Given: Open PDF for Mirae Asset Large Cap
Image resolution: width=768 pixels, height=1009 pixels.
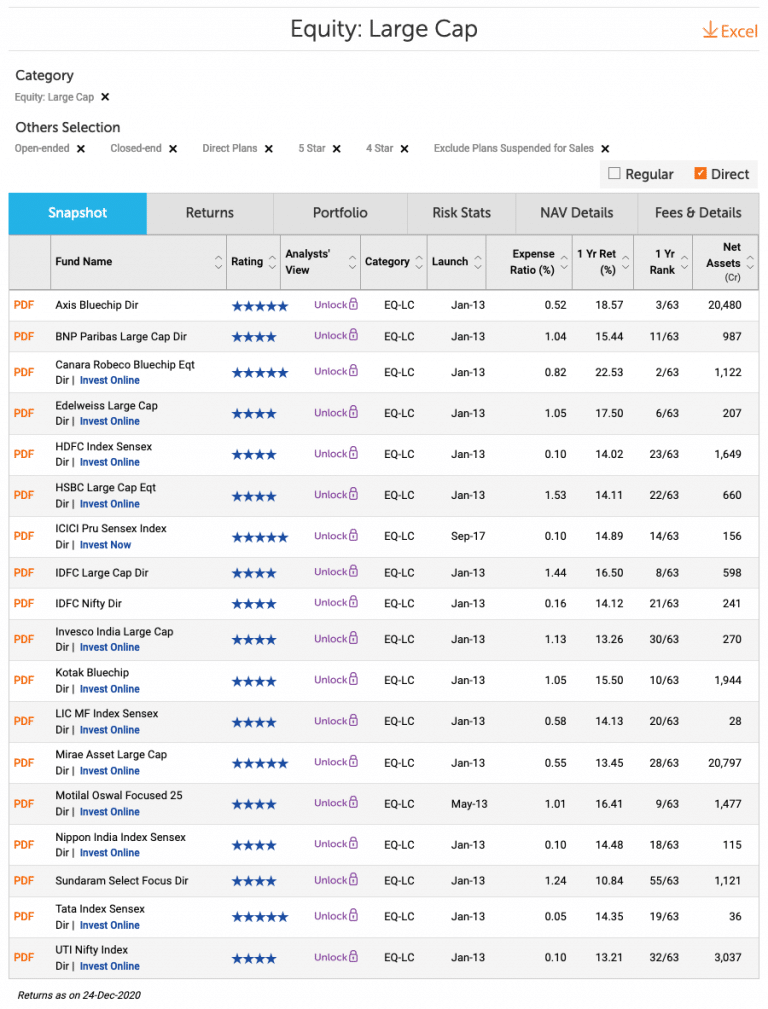Looking at the screenshot, I should point(24,763).
